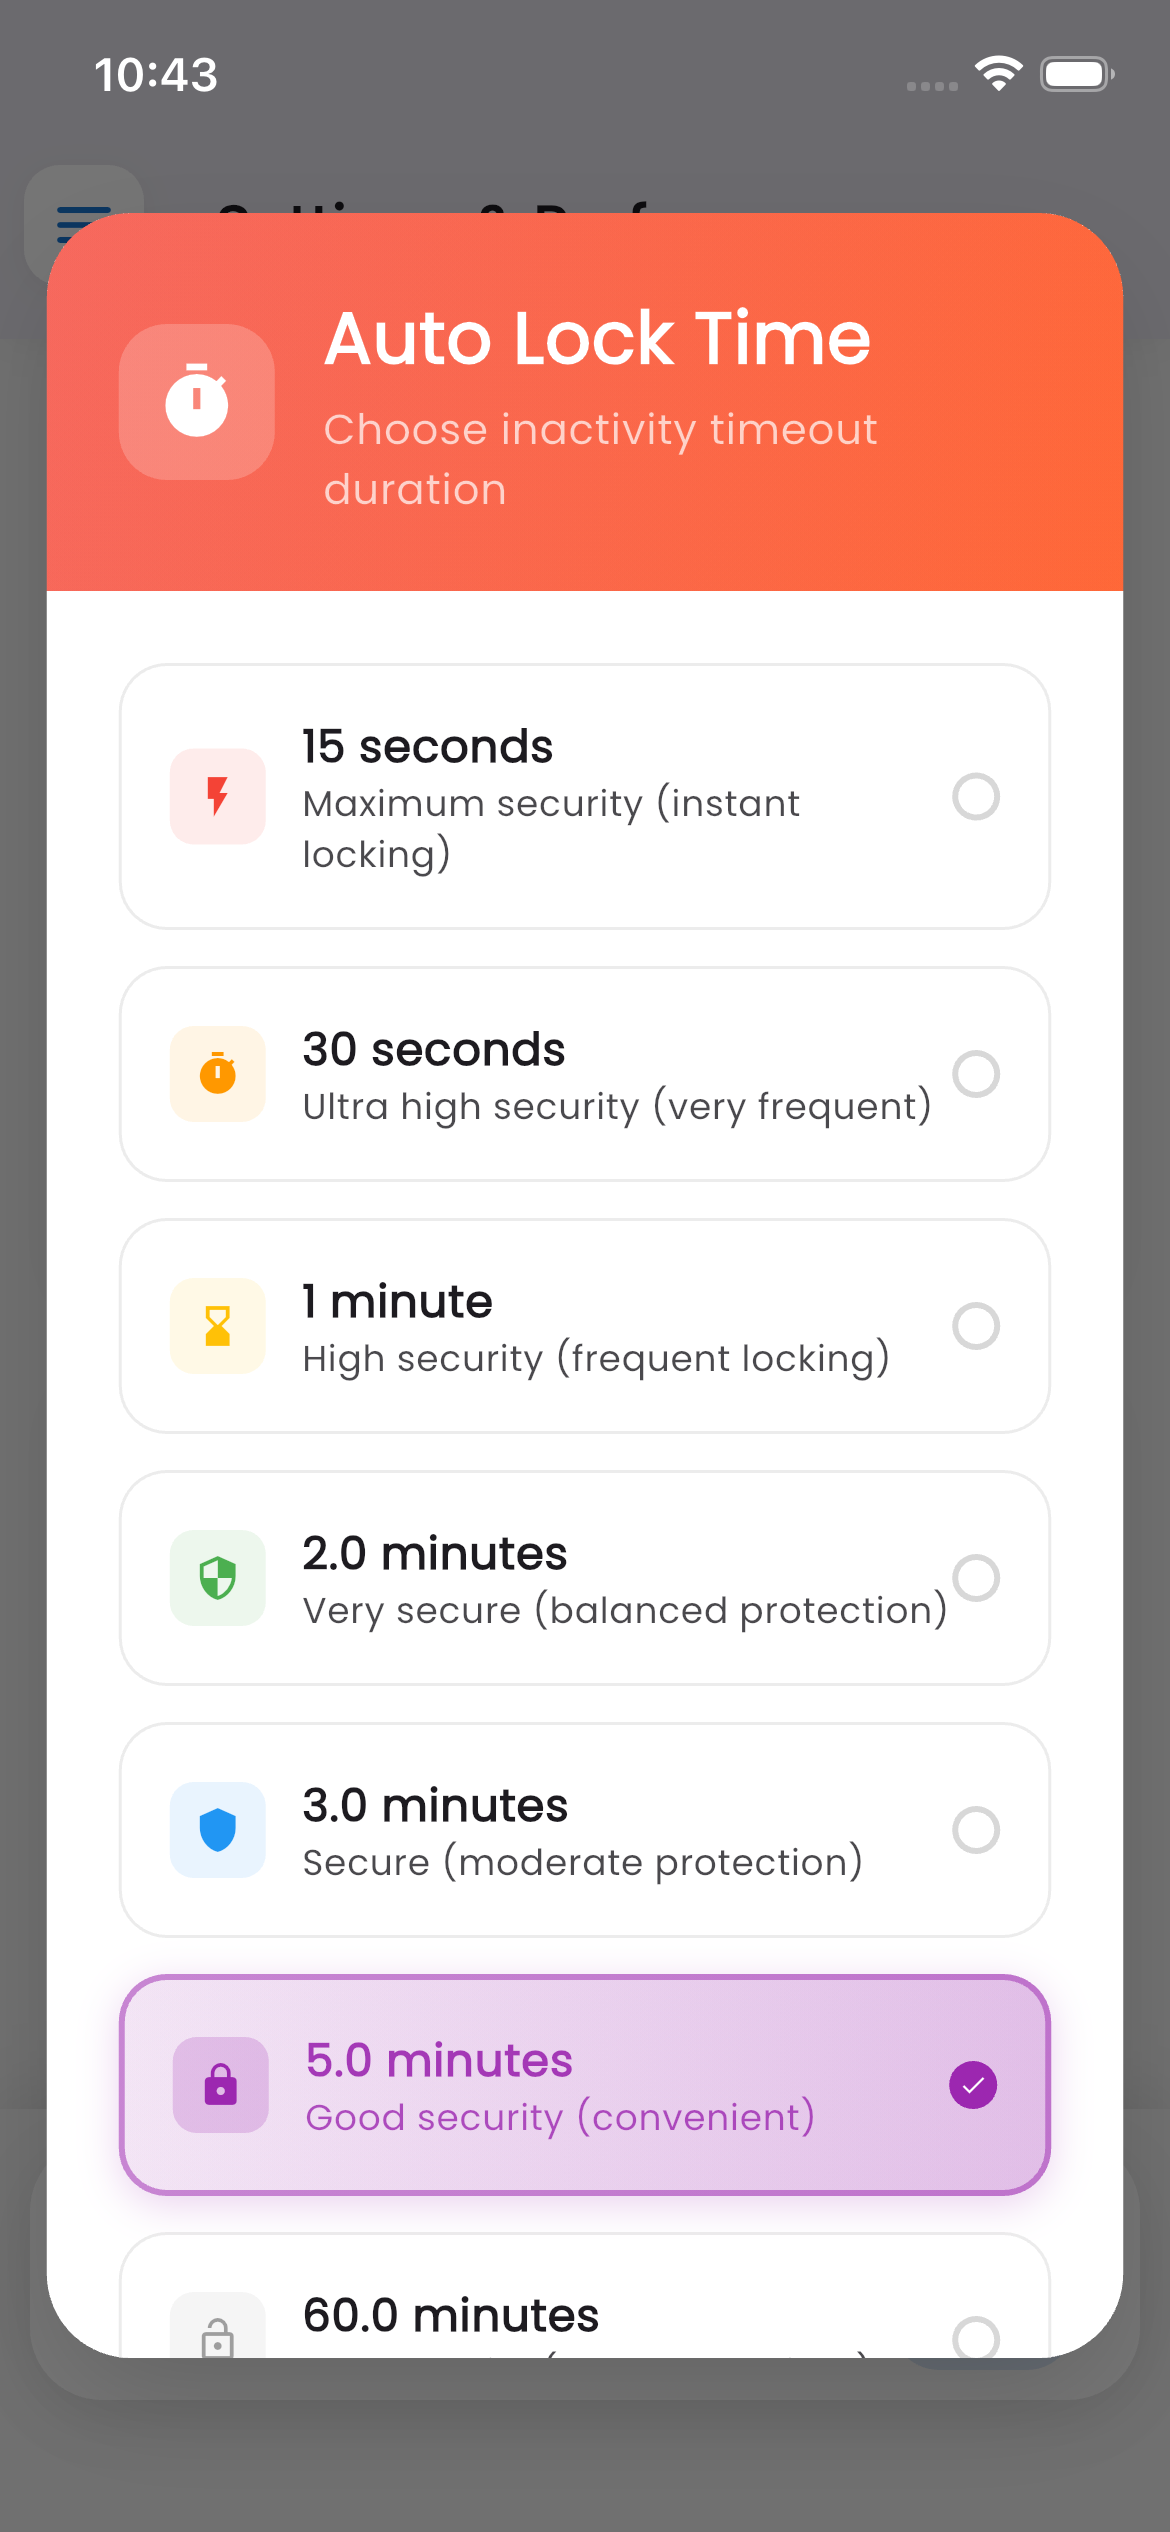
Task: Click the timer icon in the dialog header
Action: (196, 401)
